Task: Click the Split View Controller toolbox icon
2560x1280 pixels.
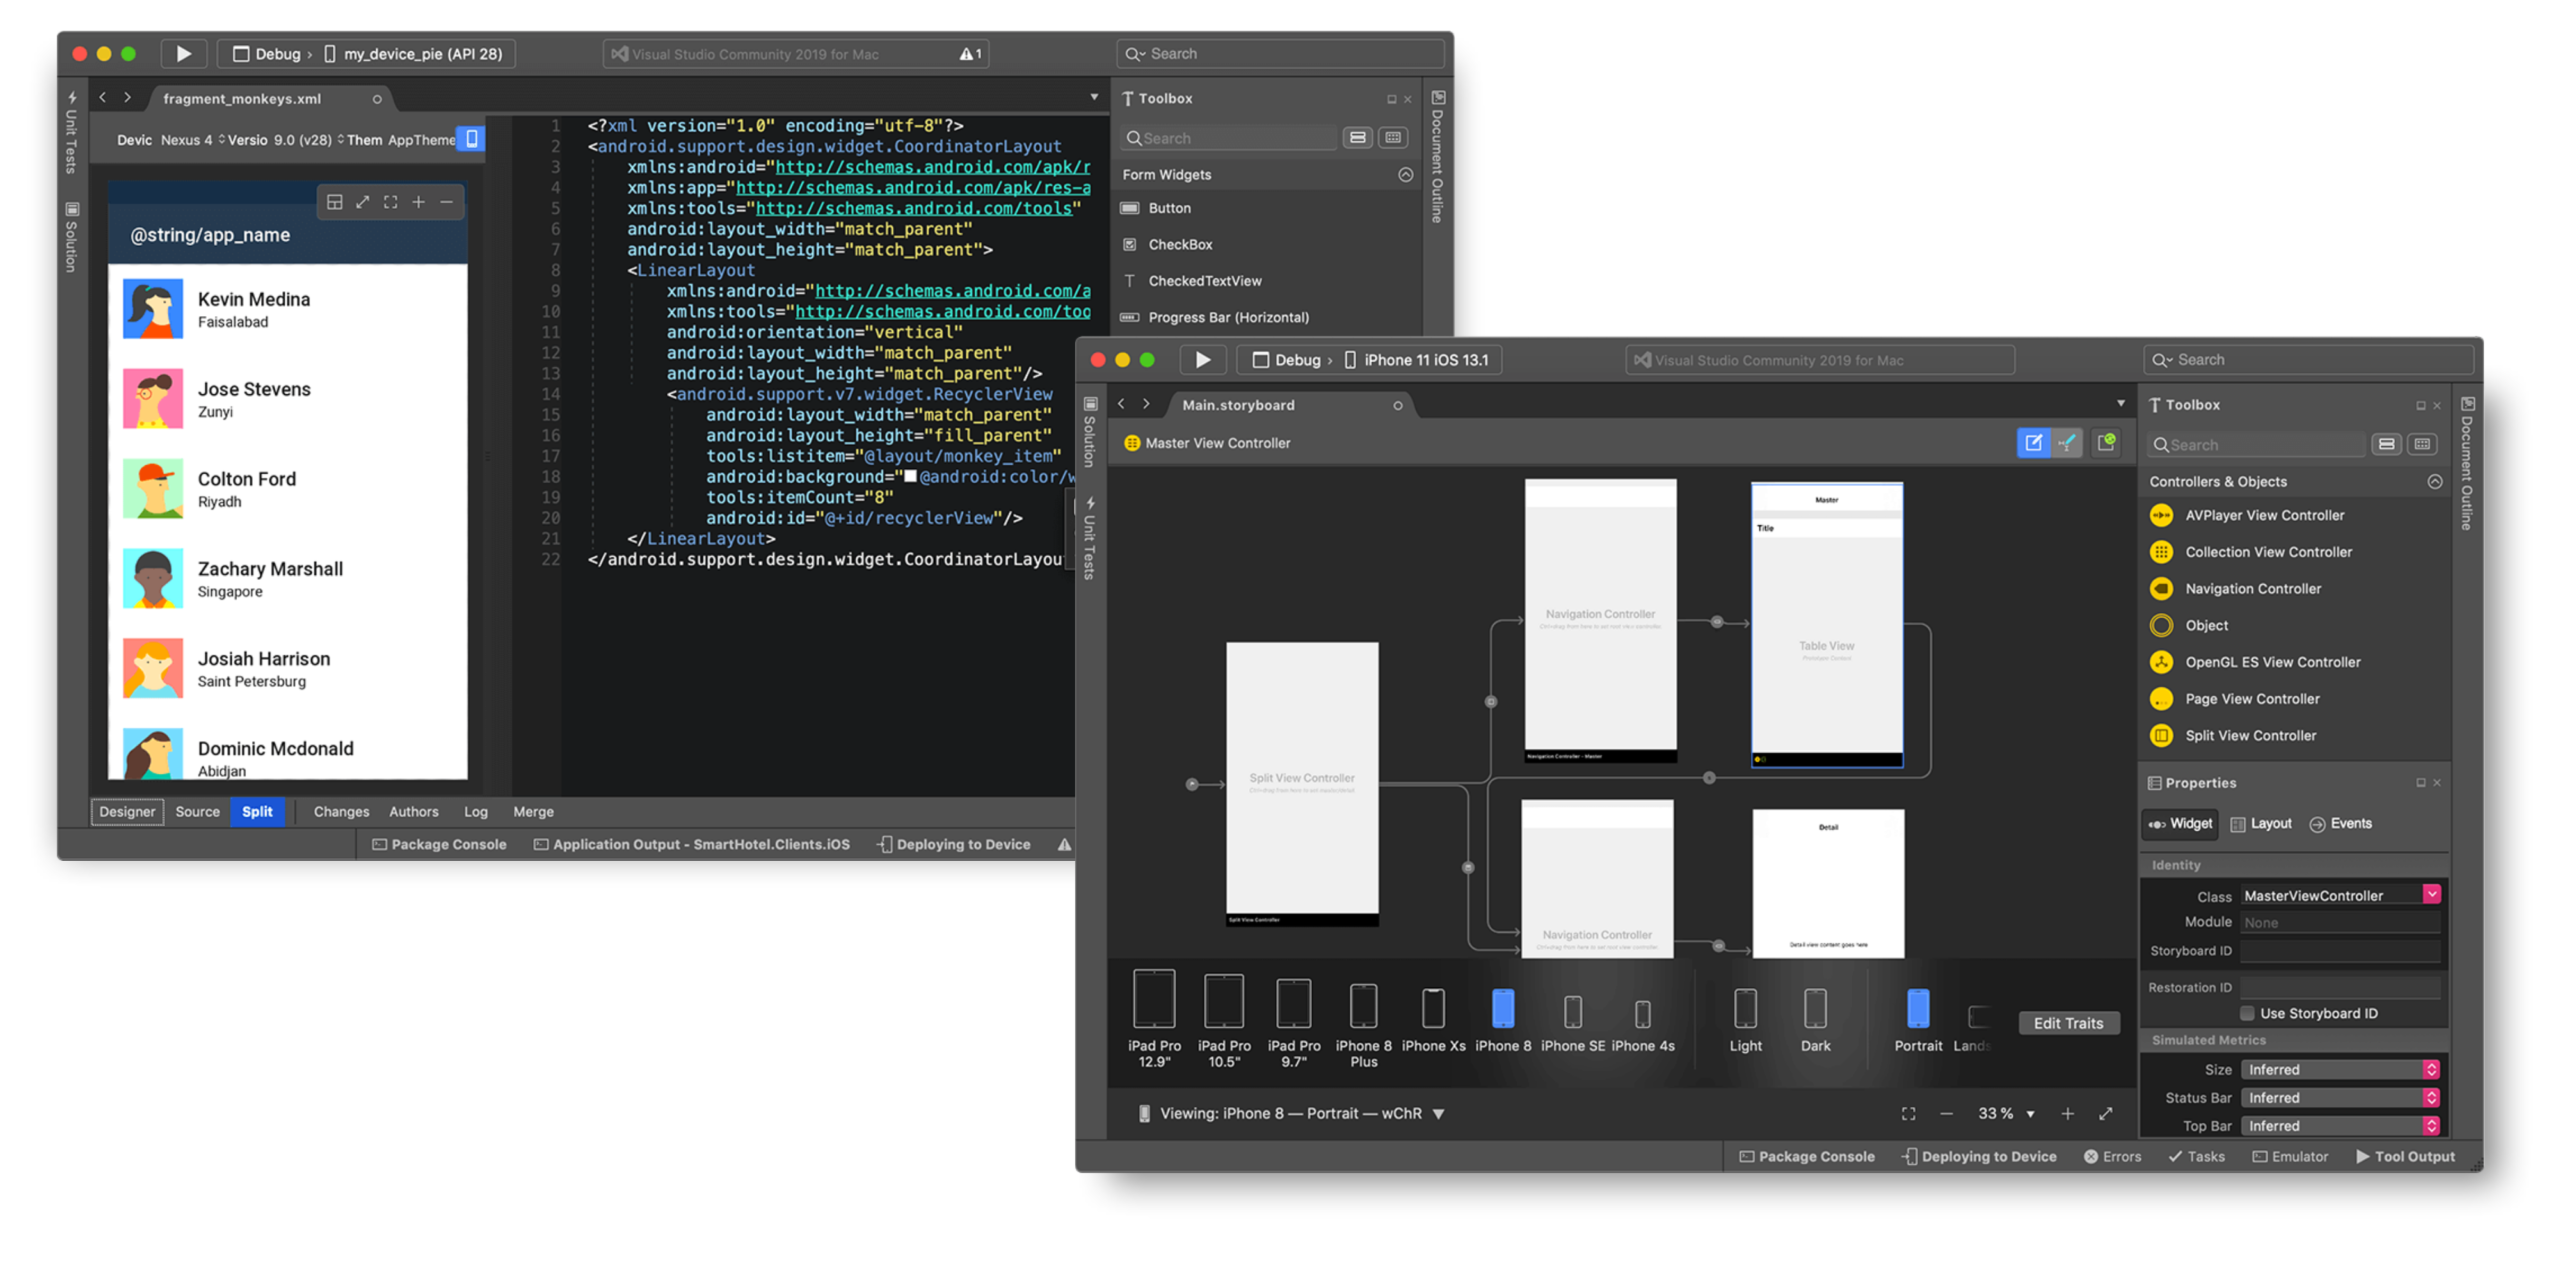Action: point(2160,736)
